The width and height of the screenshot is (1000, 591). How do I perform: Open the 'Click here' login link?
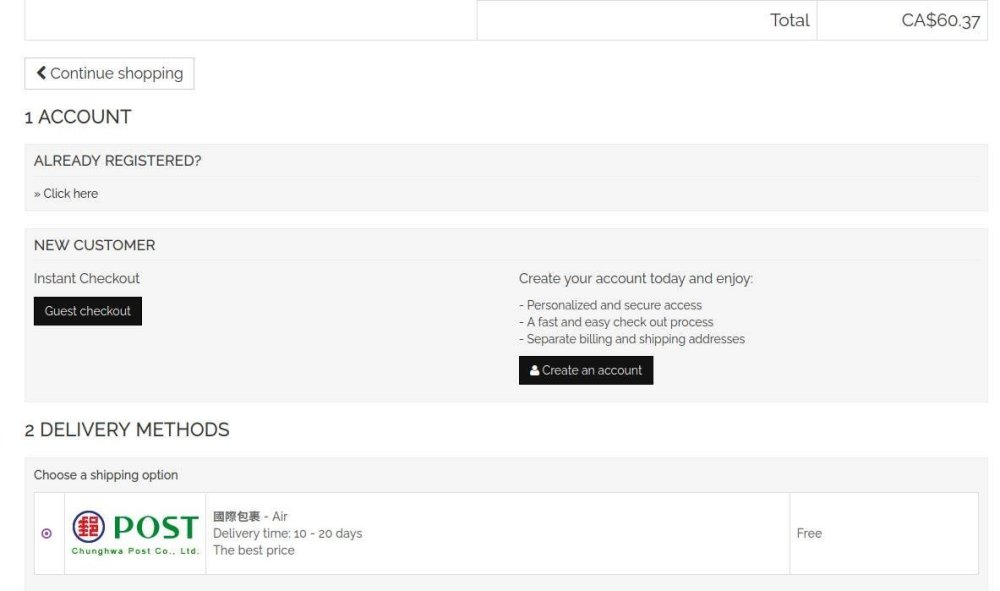point(70,194)
